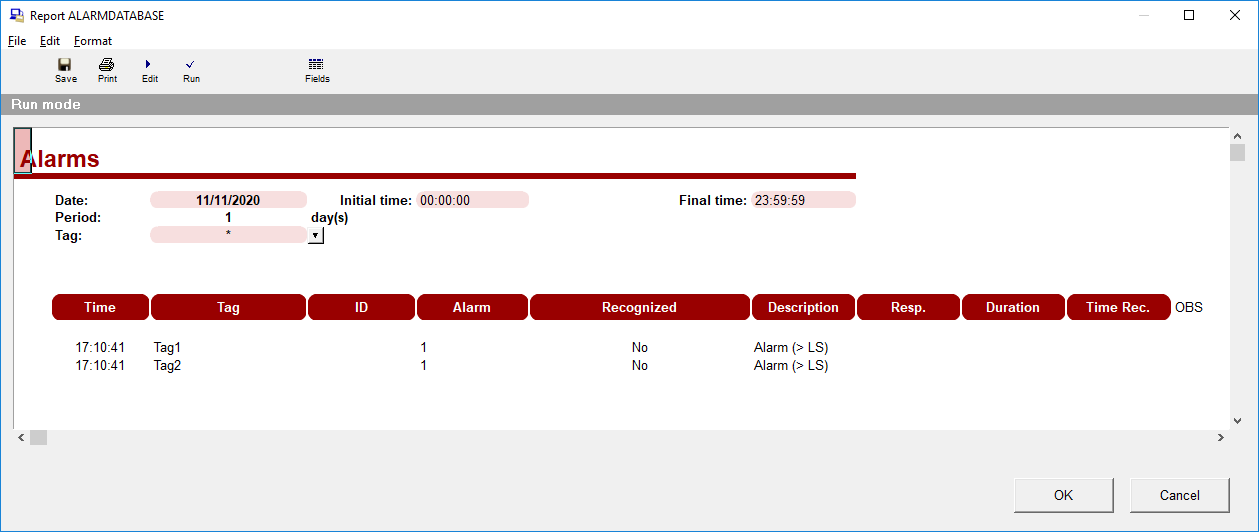Click the 17:10:41 time in Tag1 row
This screenshot has width=1259, height=532.
click(100, 347)
